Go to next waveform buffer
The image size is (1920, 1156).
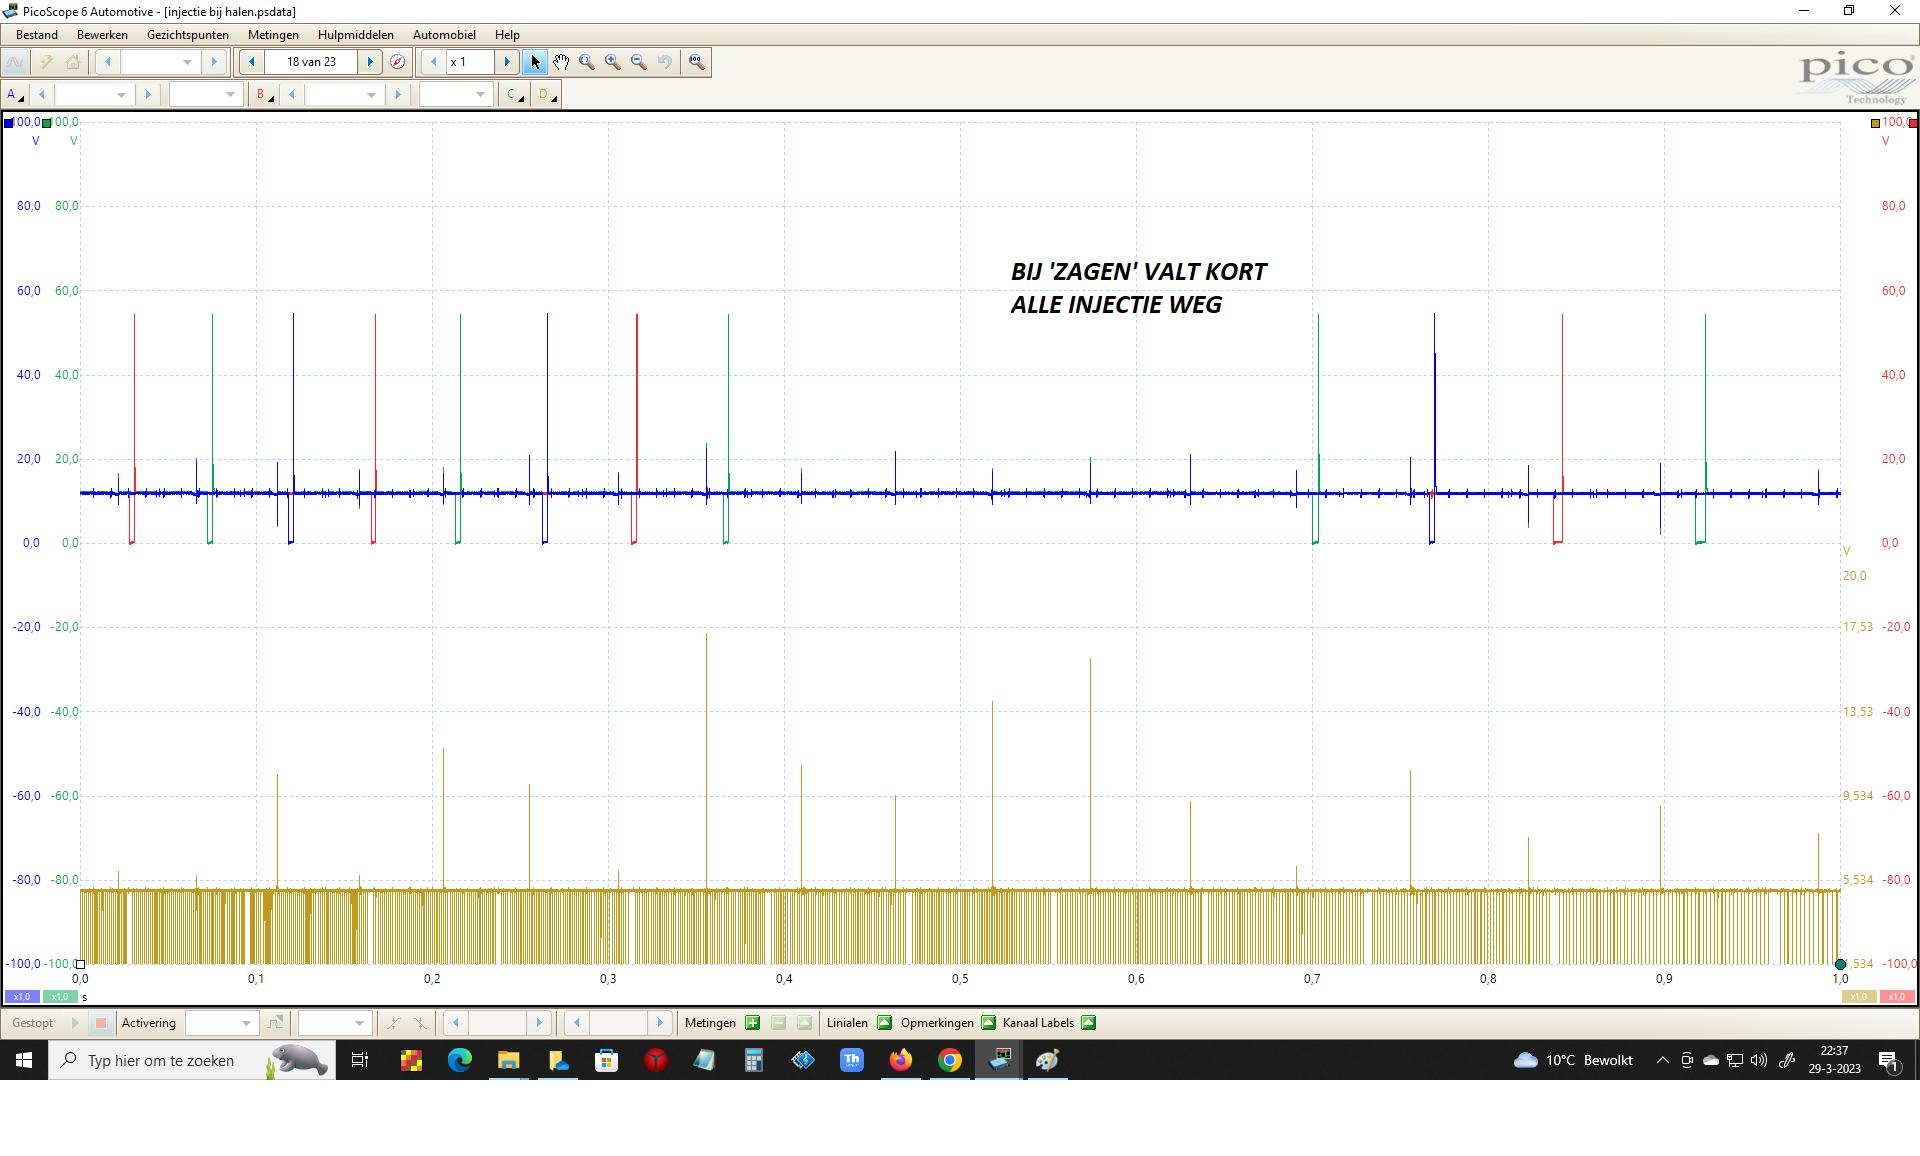point(370,62)
